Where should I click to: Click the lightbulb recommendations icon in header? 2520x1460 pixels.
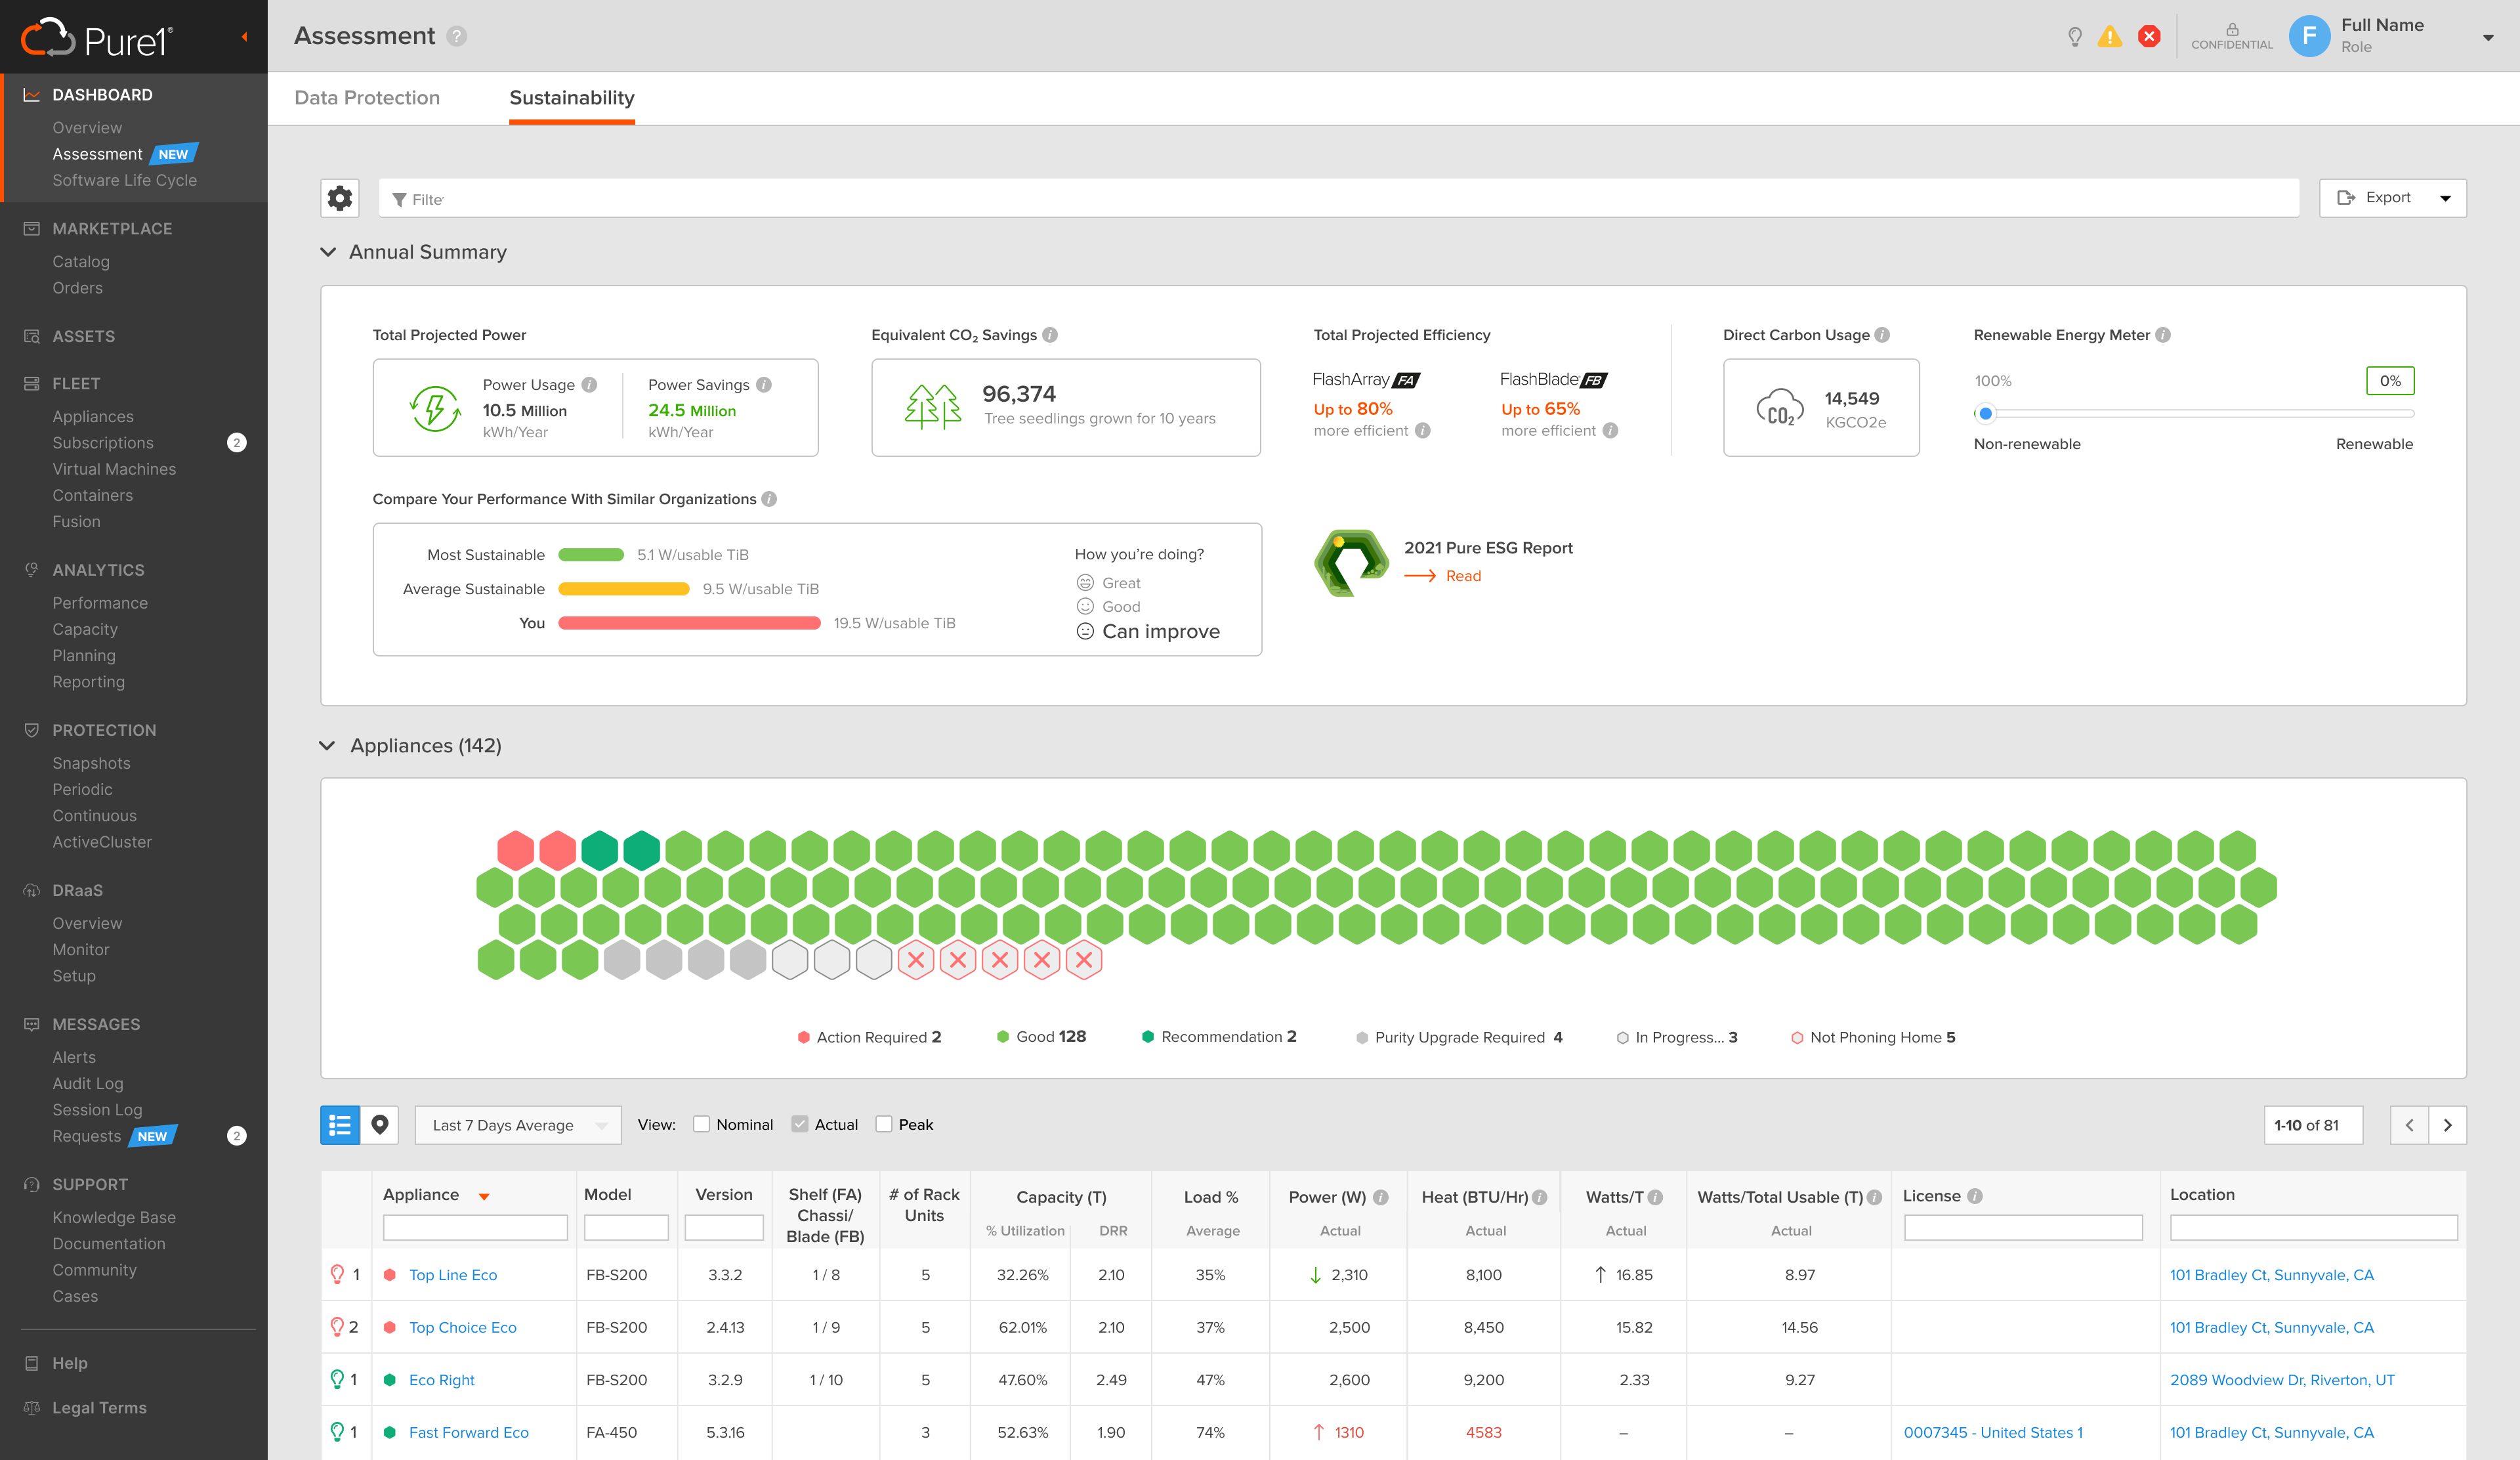pos(2075,37)
